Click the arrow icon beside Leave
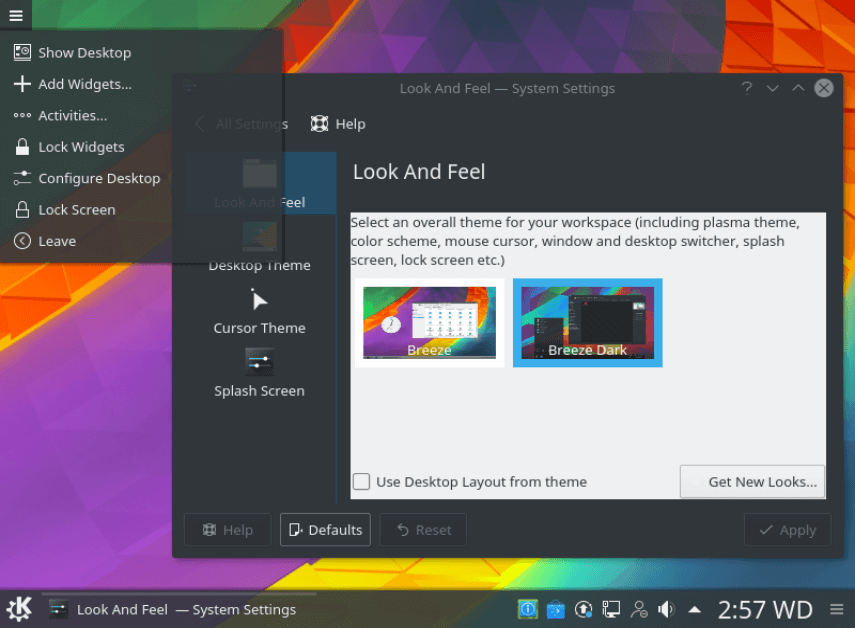The width and height of the screenshot is (855, 628). point(22,241)
